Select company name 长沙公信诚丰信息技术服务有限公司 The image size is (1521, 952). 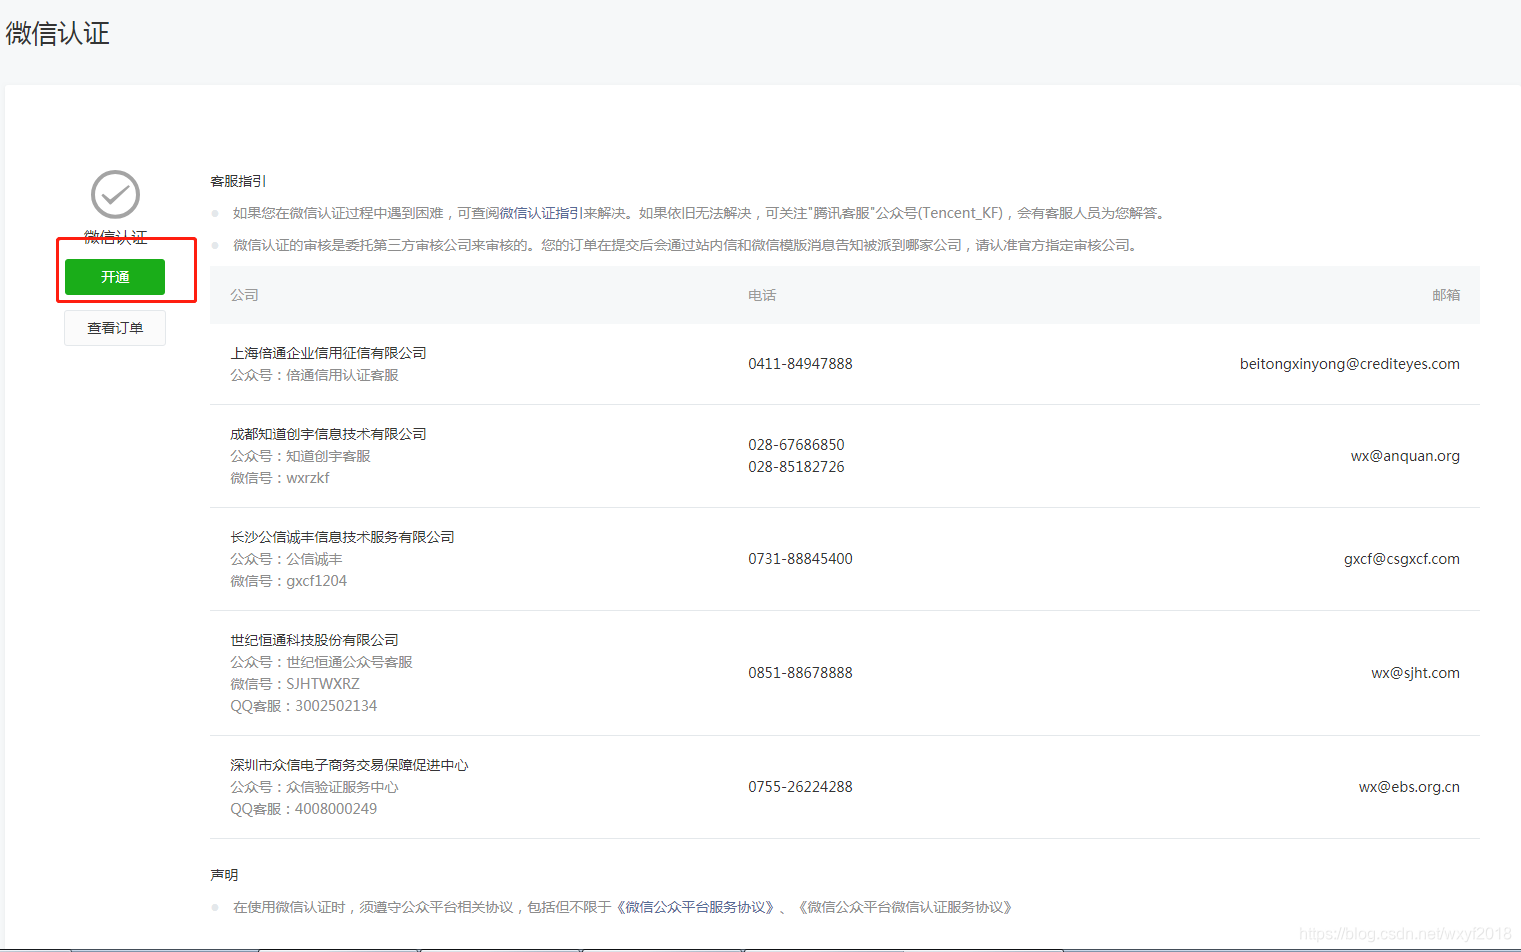342,537
